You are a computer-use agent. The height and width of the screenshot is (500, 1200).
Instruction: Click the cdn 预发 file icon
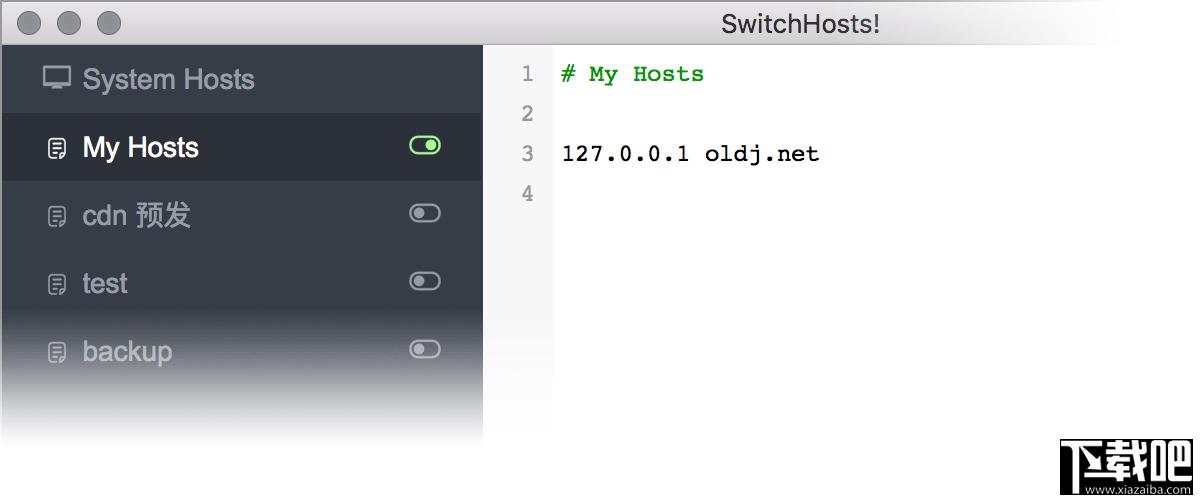pos(57,216)
